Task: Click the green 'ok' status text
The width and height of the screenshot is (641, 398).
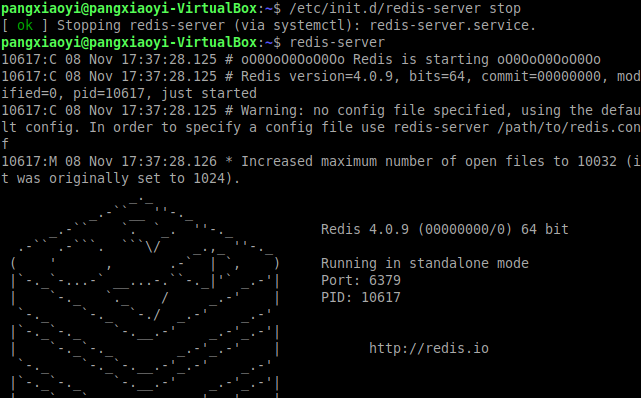Action: click(25, 25)
